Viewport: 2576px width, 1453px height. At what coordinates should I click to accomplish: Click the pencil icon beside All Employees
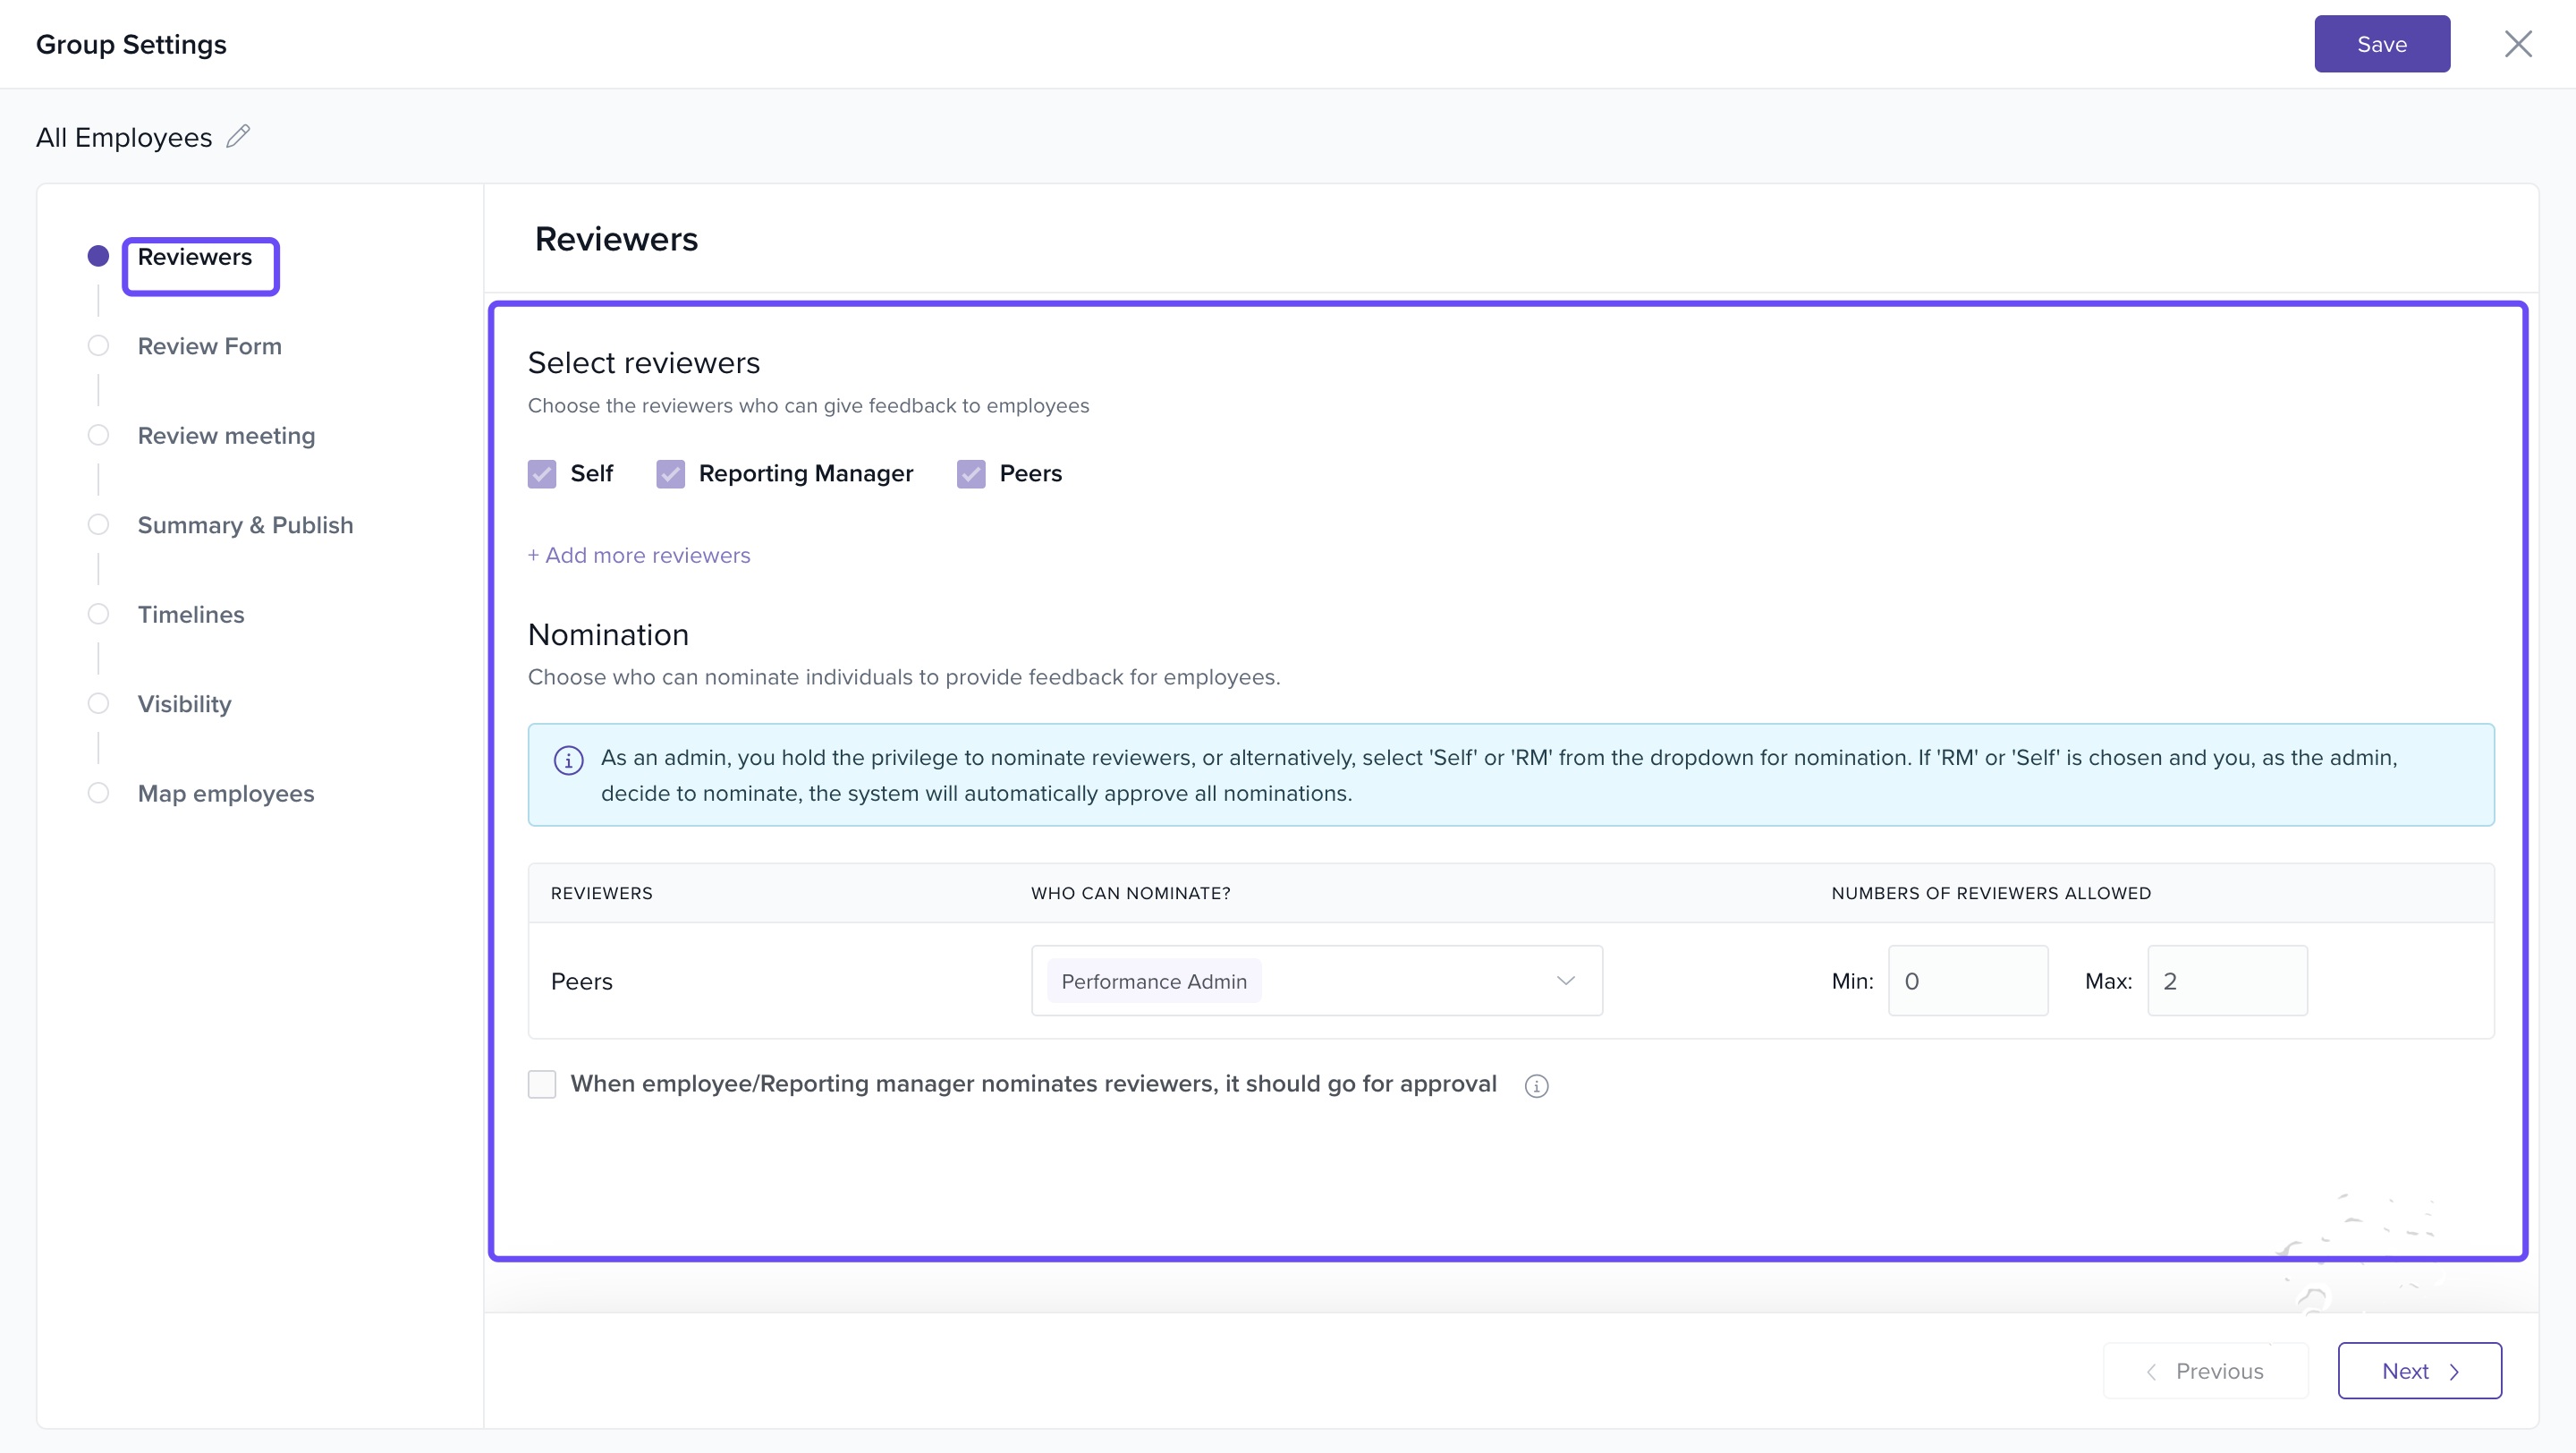pos(238,136)
